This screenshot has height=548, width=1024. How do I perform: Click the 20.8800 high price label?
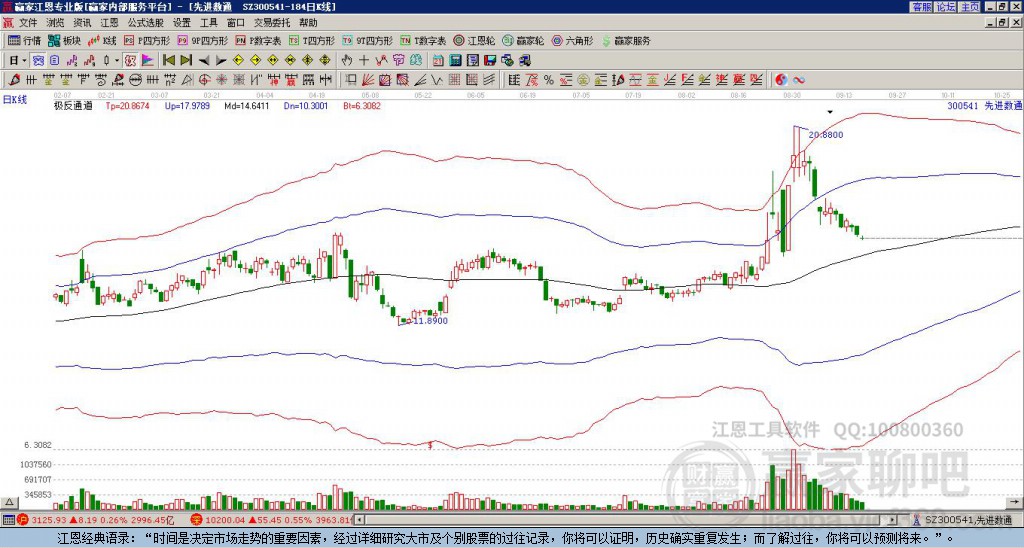point(825,135)
